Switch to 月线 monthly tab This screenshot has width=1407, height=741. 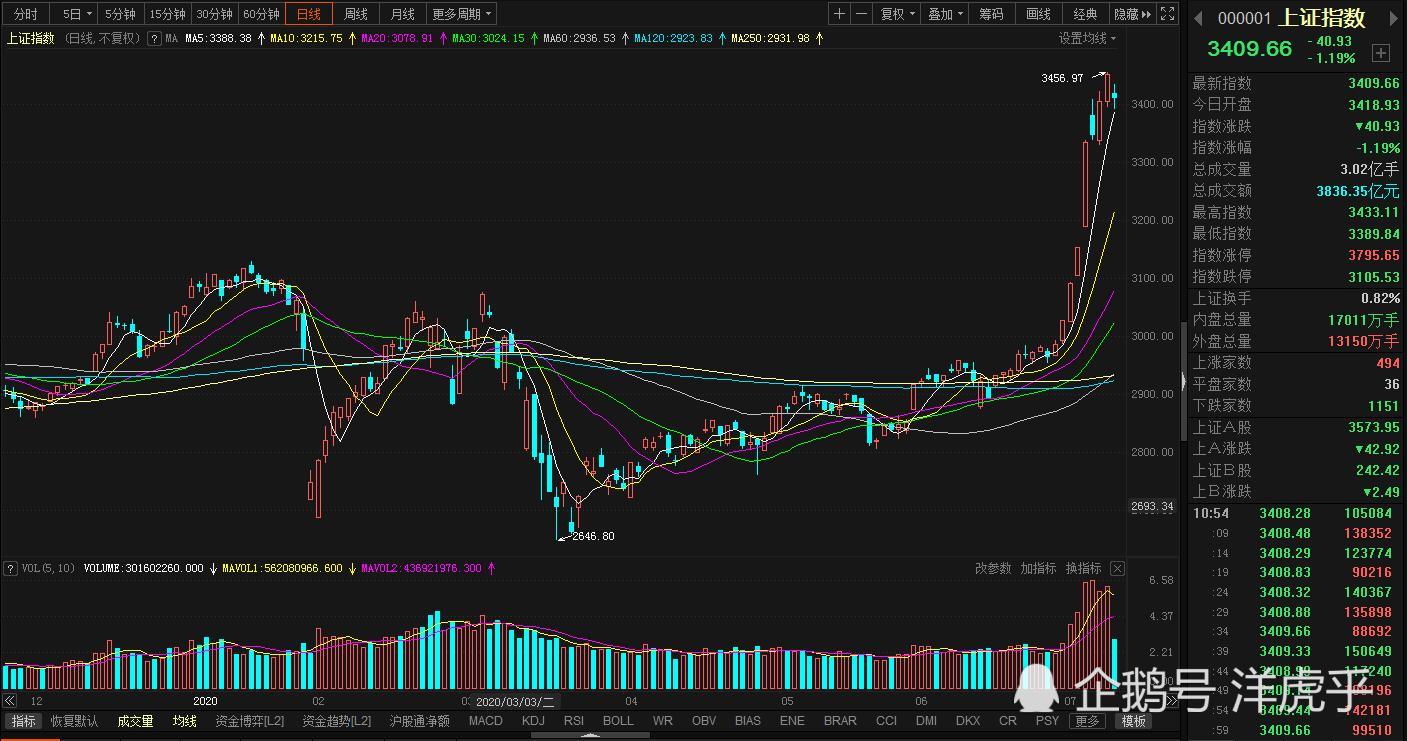click(403, 14)
